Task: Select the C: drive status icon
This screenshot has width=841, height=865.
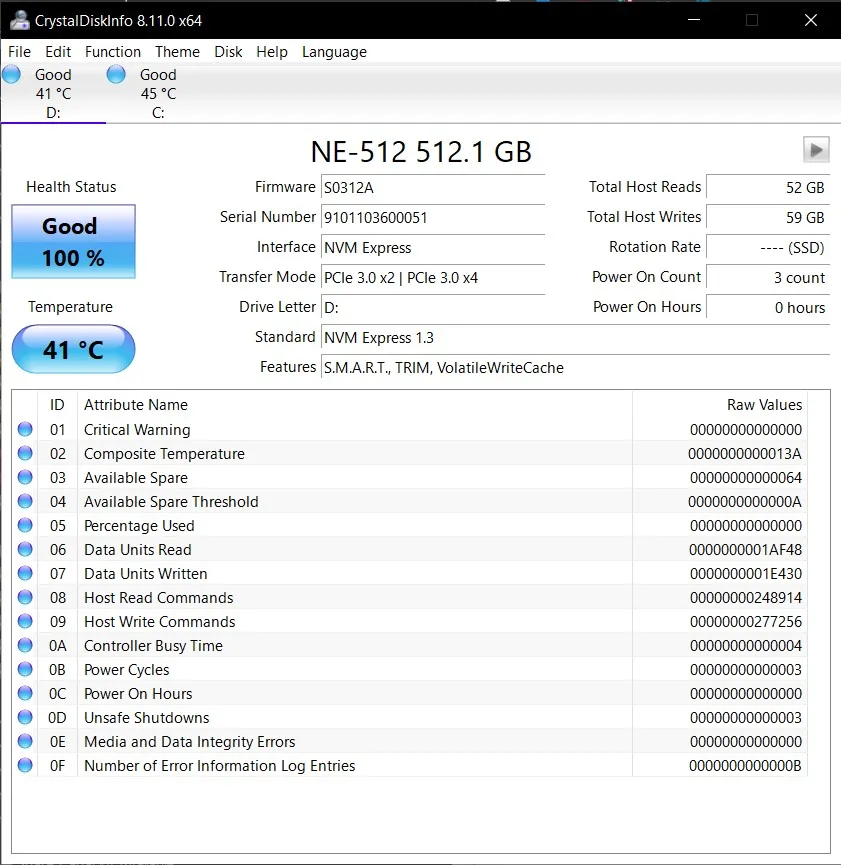Action: click(x=117, y=74)
